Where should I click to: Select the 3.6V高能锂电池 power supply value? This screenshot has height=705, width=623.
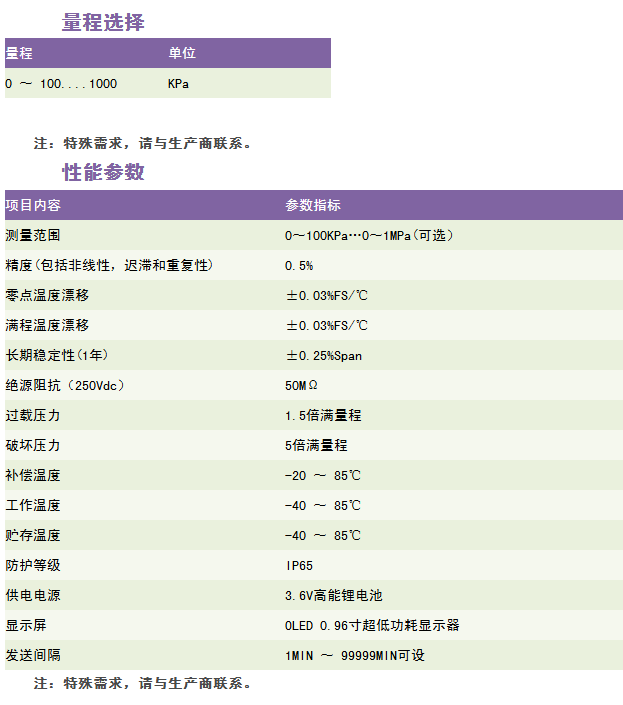point(333,595)
